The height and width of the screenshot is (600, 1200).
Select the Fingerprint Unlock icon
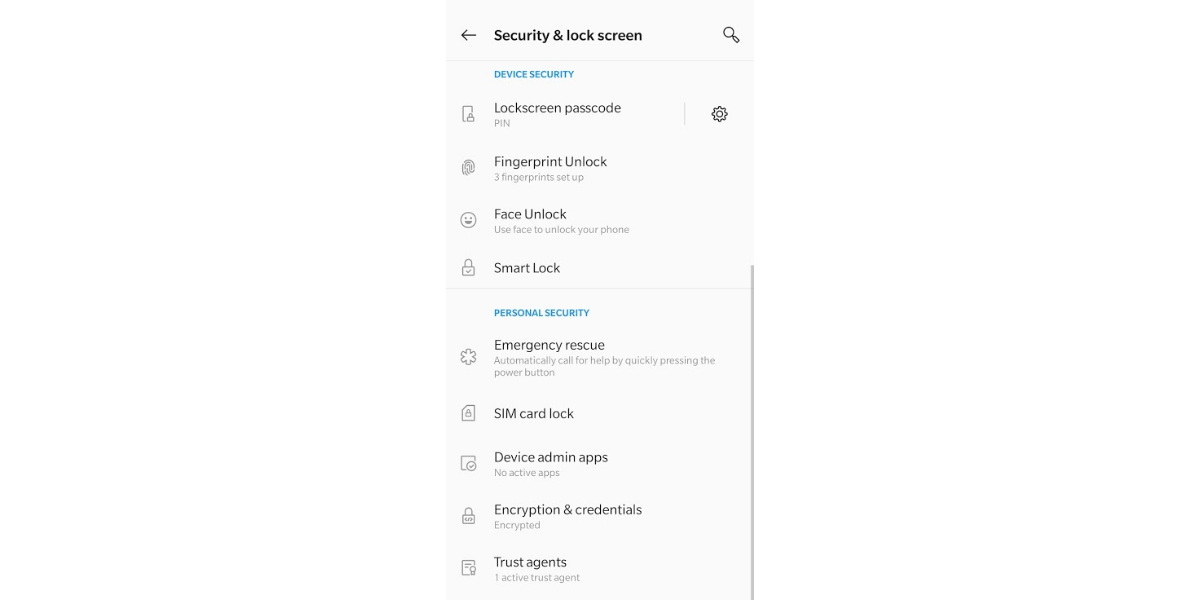tap(468, 167)
